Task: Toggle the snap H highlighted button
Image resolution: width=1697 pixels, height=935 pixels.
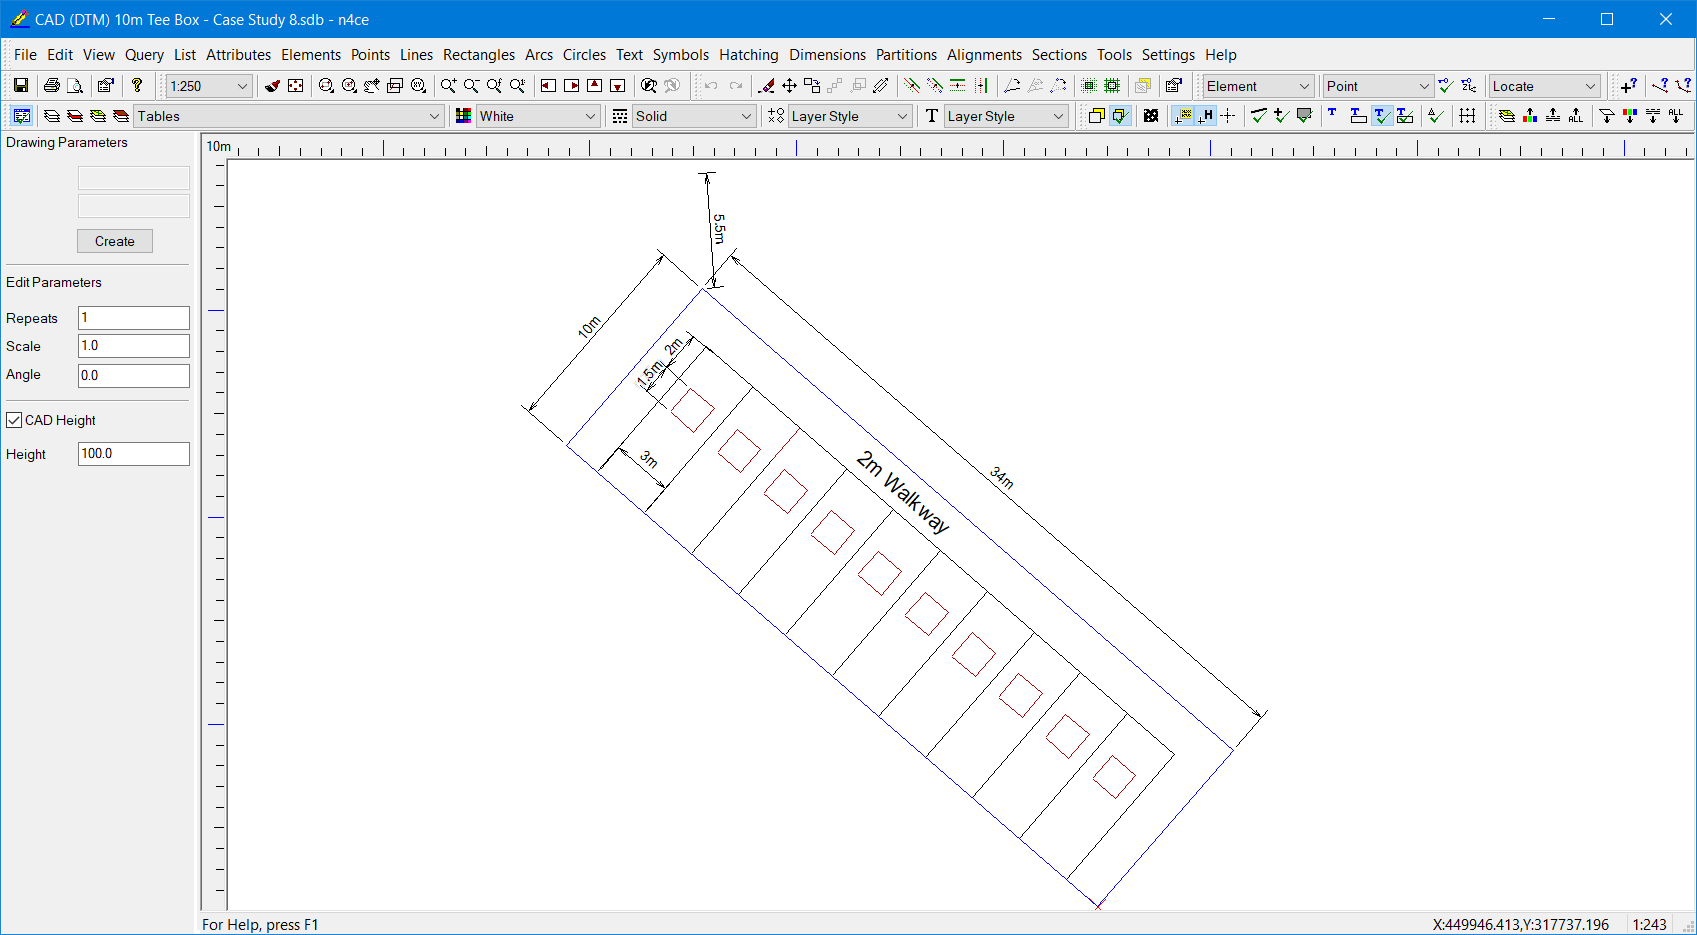Action: click(x=1206, y=116)
